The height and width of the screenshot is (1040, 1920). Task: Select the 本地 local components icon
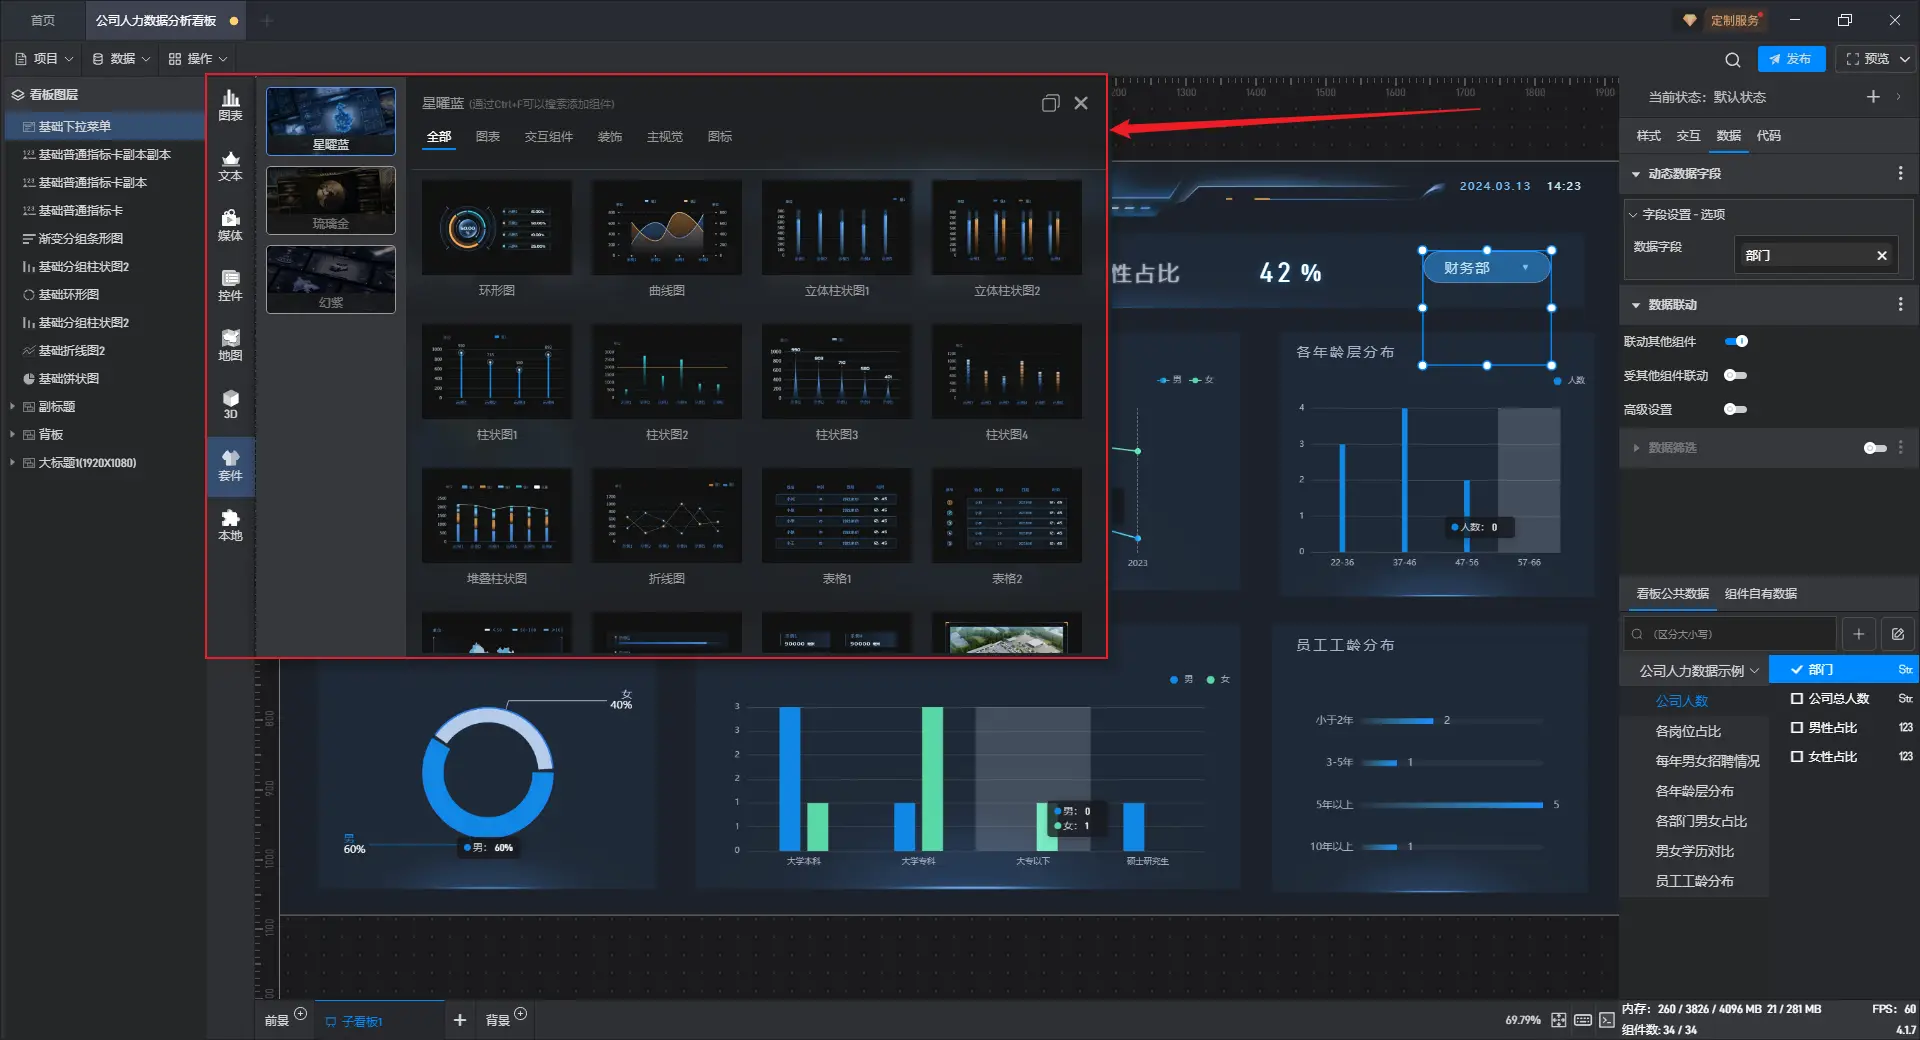230,524
